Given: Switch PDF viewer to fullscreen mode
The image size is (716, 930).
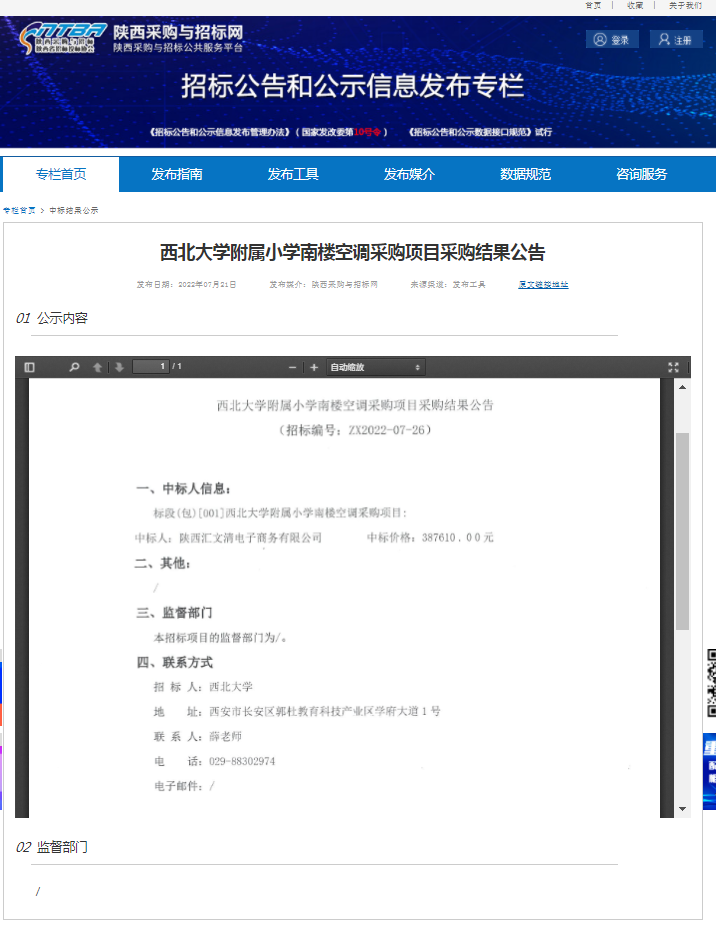Looking at the screenshot, I should click(x=673, y=367).
